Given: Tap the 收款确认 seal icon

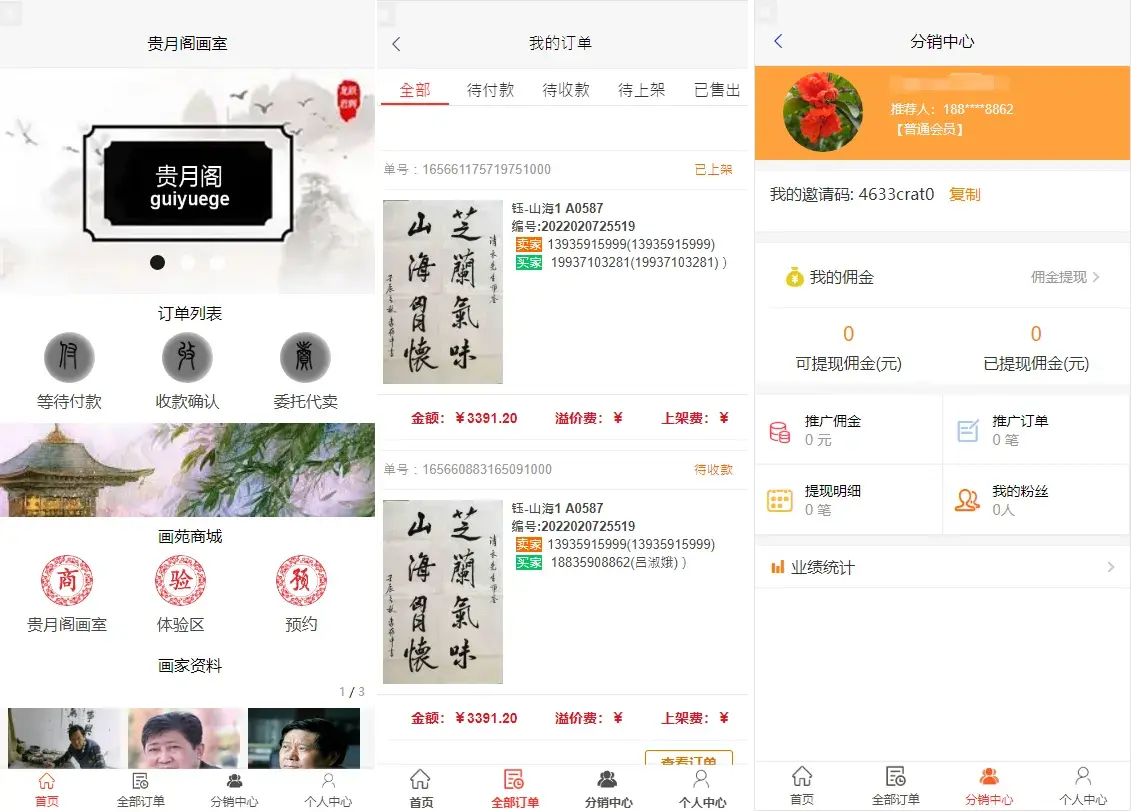Looking at the screenshot, I should pyautogui.click(x=187, y=358).
